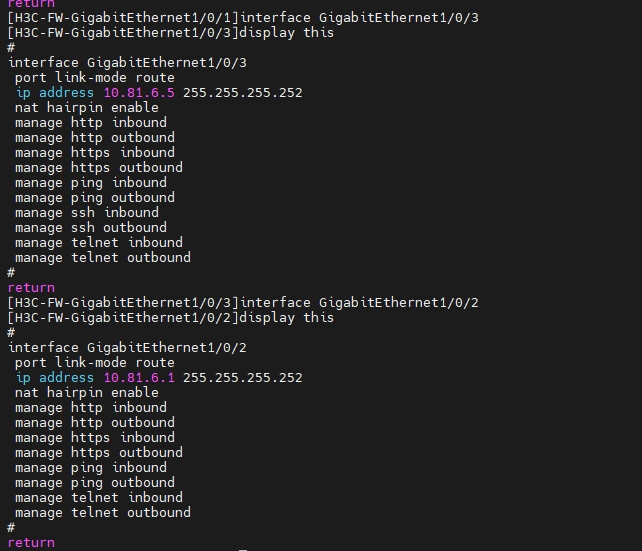This screenshot has height=551, width=642.
Task: Click subnet mask next to 10.81.6.1
Action: (242, 378)
